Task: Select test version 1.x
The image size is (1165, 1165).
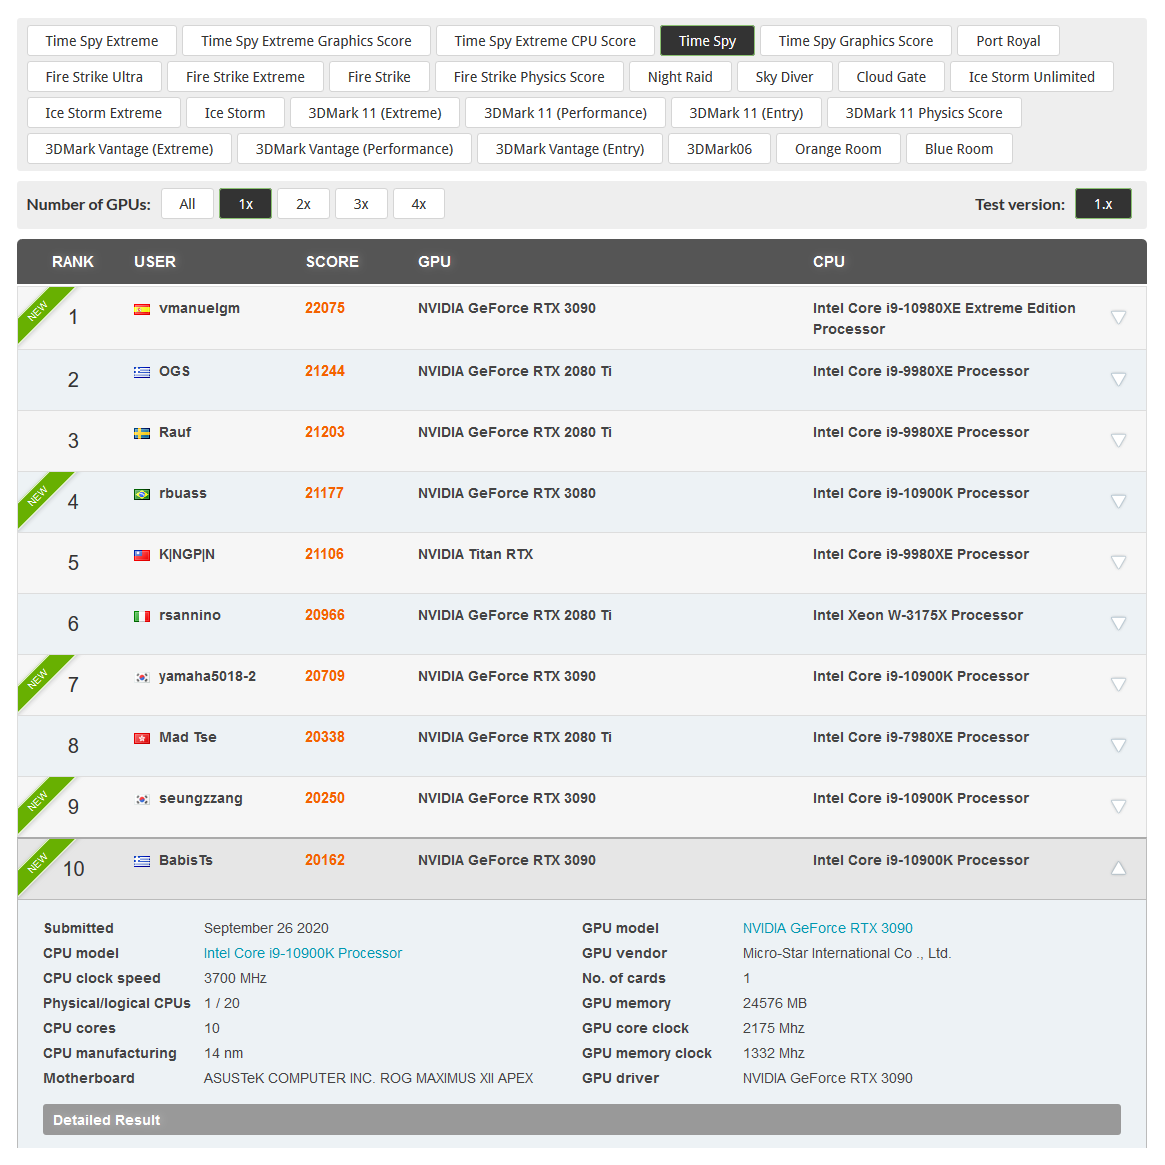Action: coord(1103,204)
